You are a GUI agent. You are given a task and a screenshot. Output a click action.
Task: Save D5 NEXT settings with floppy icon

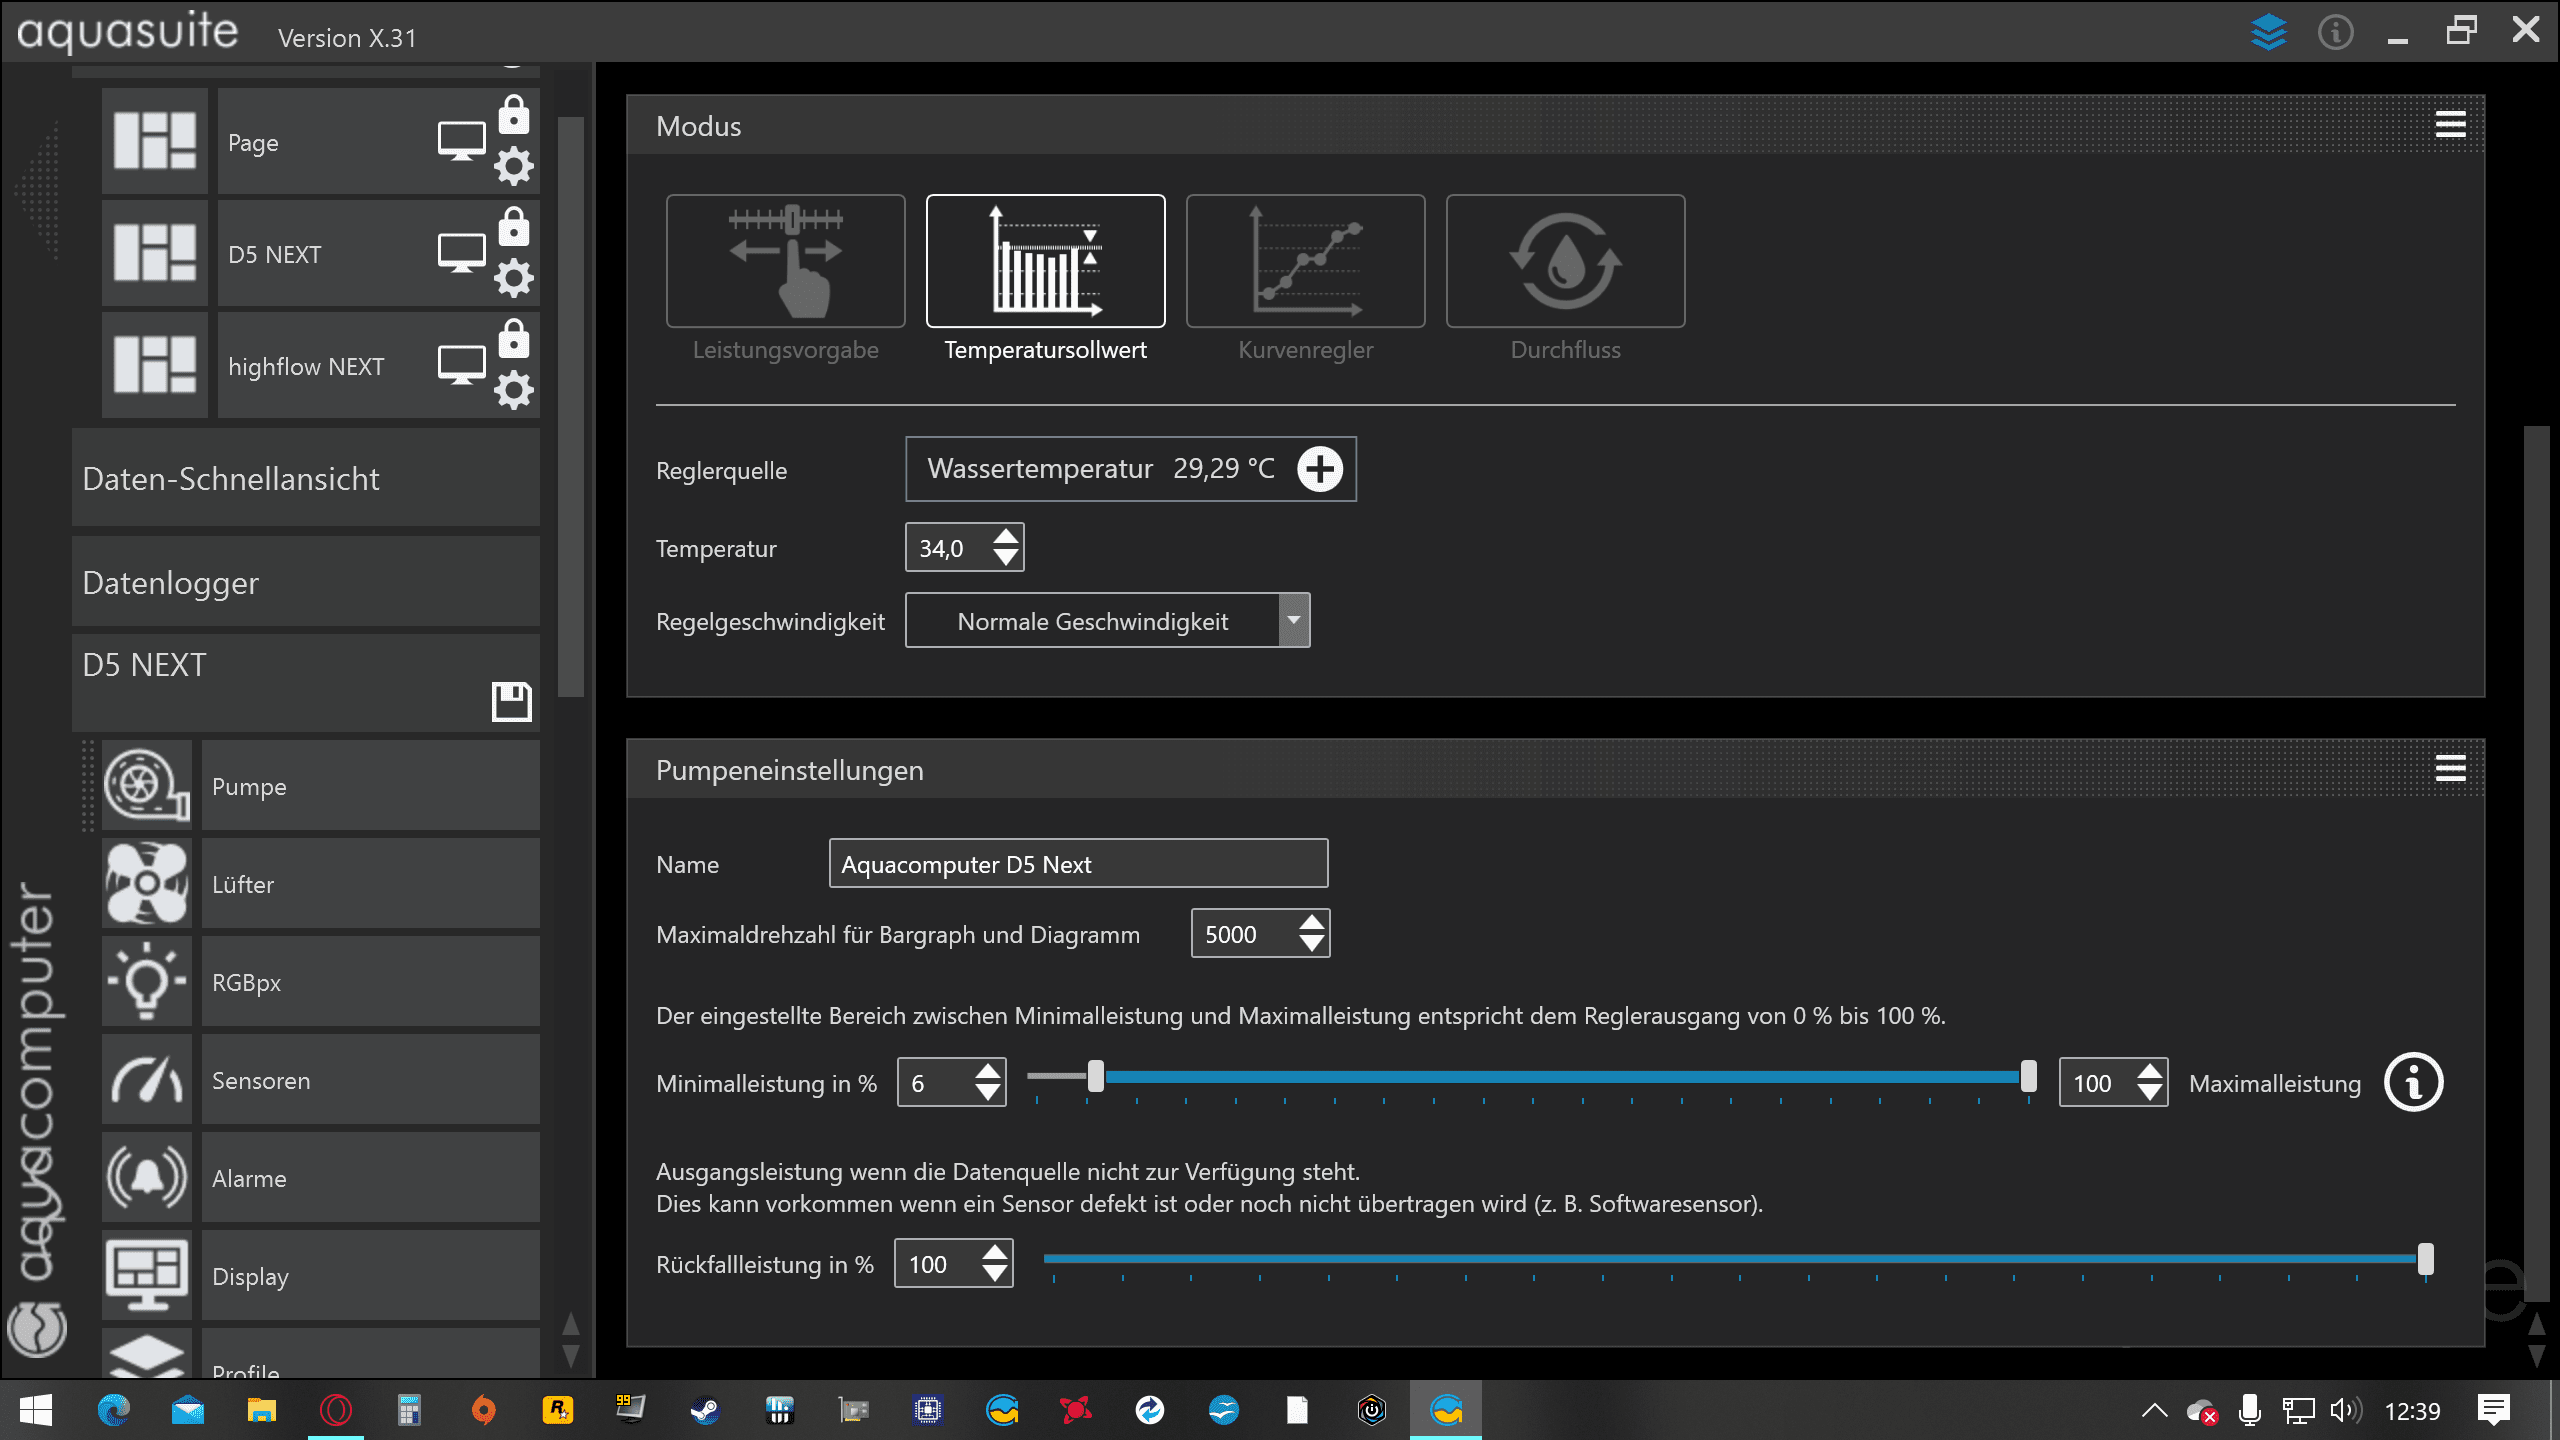coord(511,701)
